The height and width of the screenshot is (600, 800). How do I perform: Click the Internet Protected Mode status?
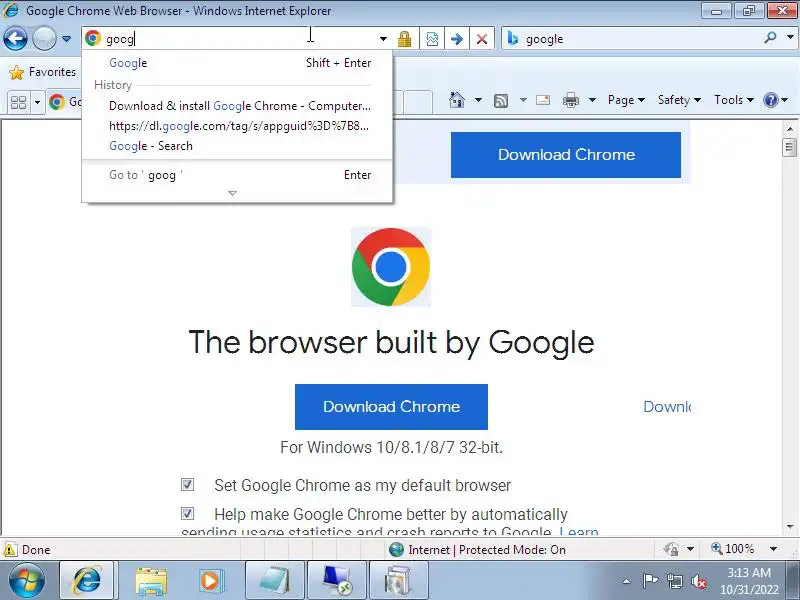pyautogui.click(x=477, y=549)
